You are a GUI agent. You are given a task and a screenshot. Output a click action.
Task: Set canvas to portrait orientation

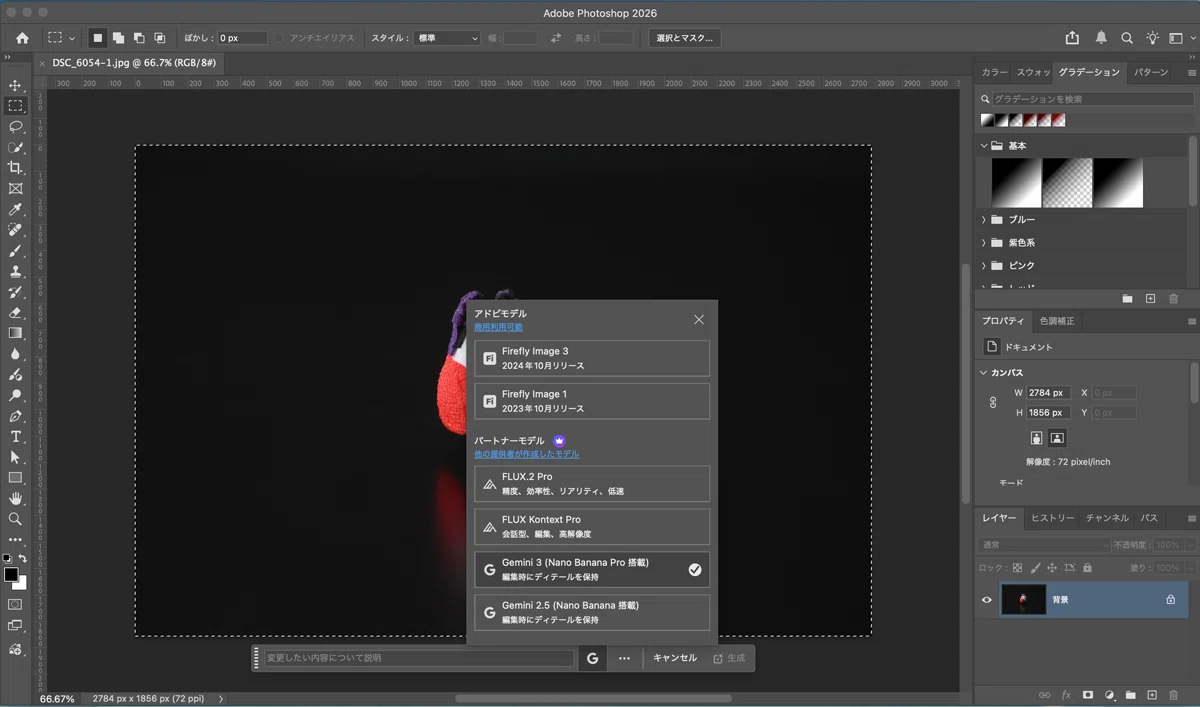pyautogui.click(x=1037, y=438)
